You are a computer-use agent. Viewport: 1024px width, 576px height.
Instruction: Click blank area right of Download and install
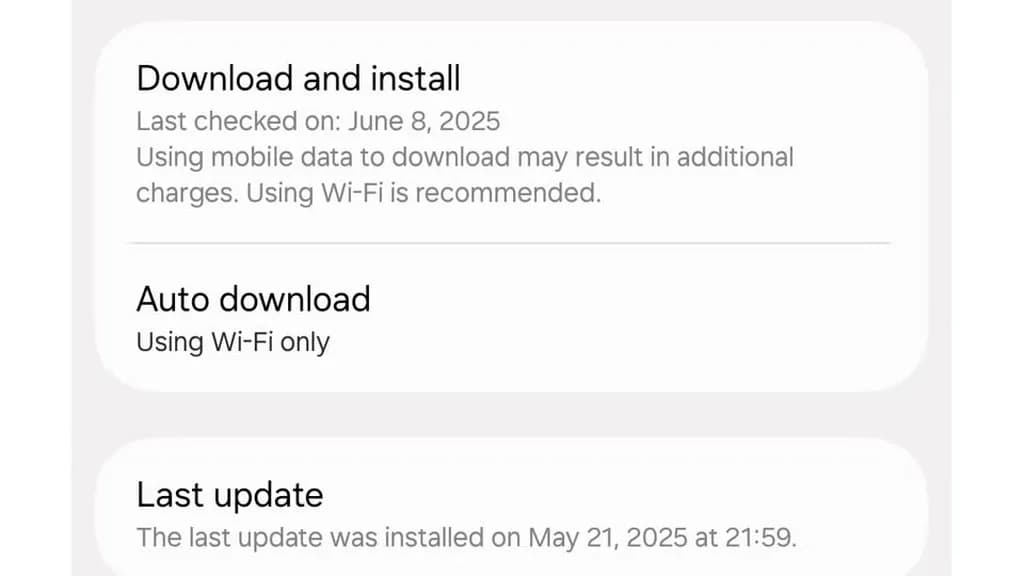point(680,78)
